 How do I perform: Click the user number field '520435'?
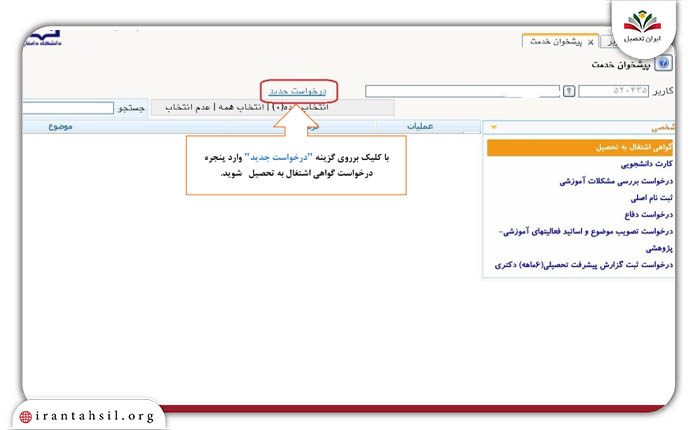(x=614, y=91)
